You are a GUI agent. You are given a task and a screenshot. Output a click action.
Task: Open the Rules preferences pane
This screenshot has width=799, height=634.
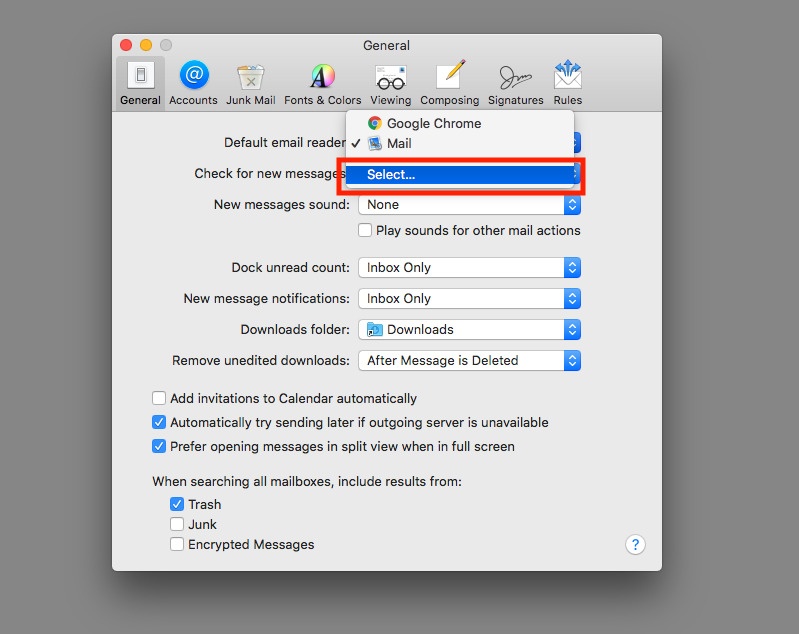[568, 84]
